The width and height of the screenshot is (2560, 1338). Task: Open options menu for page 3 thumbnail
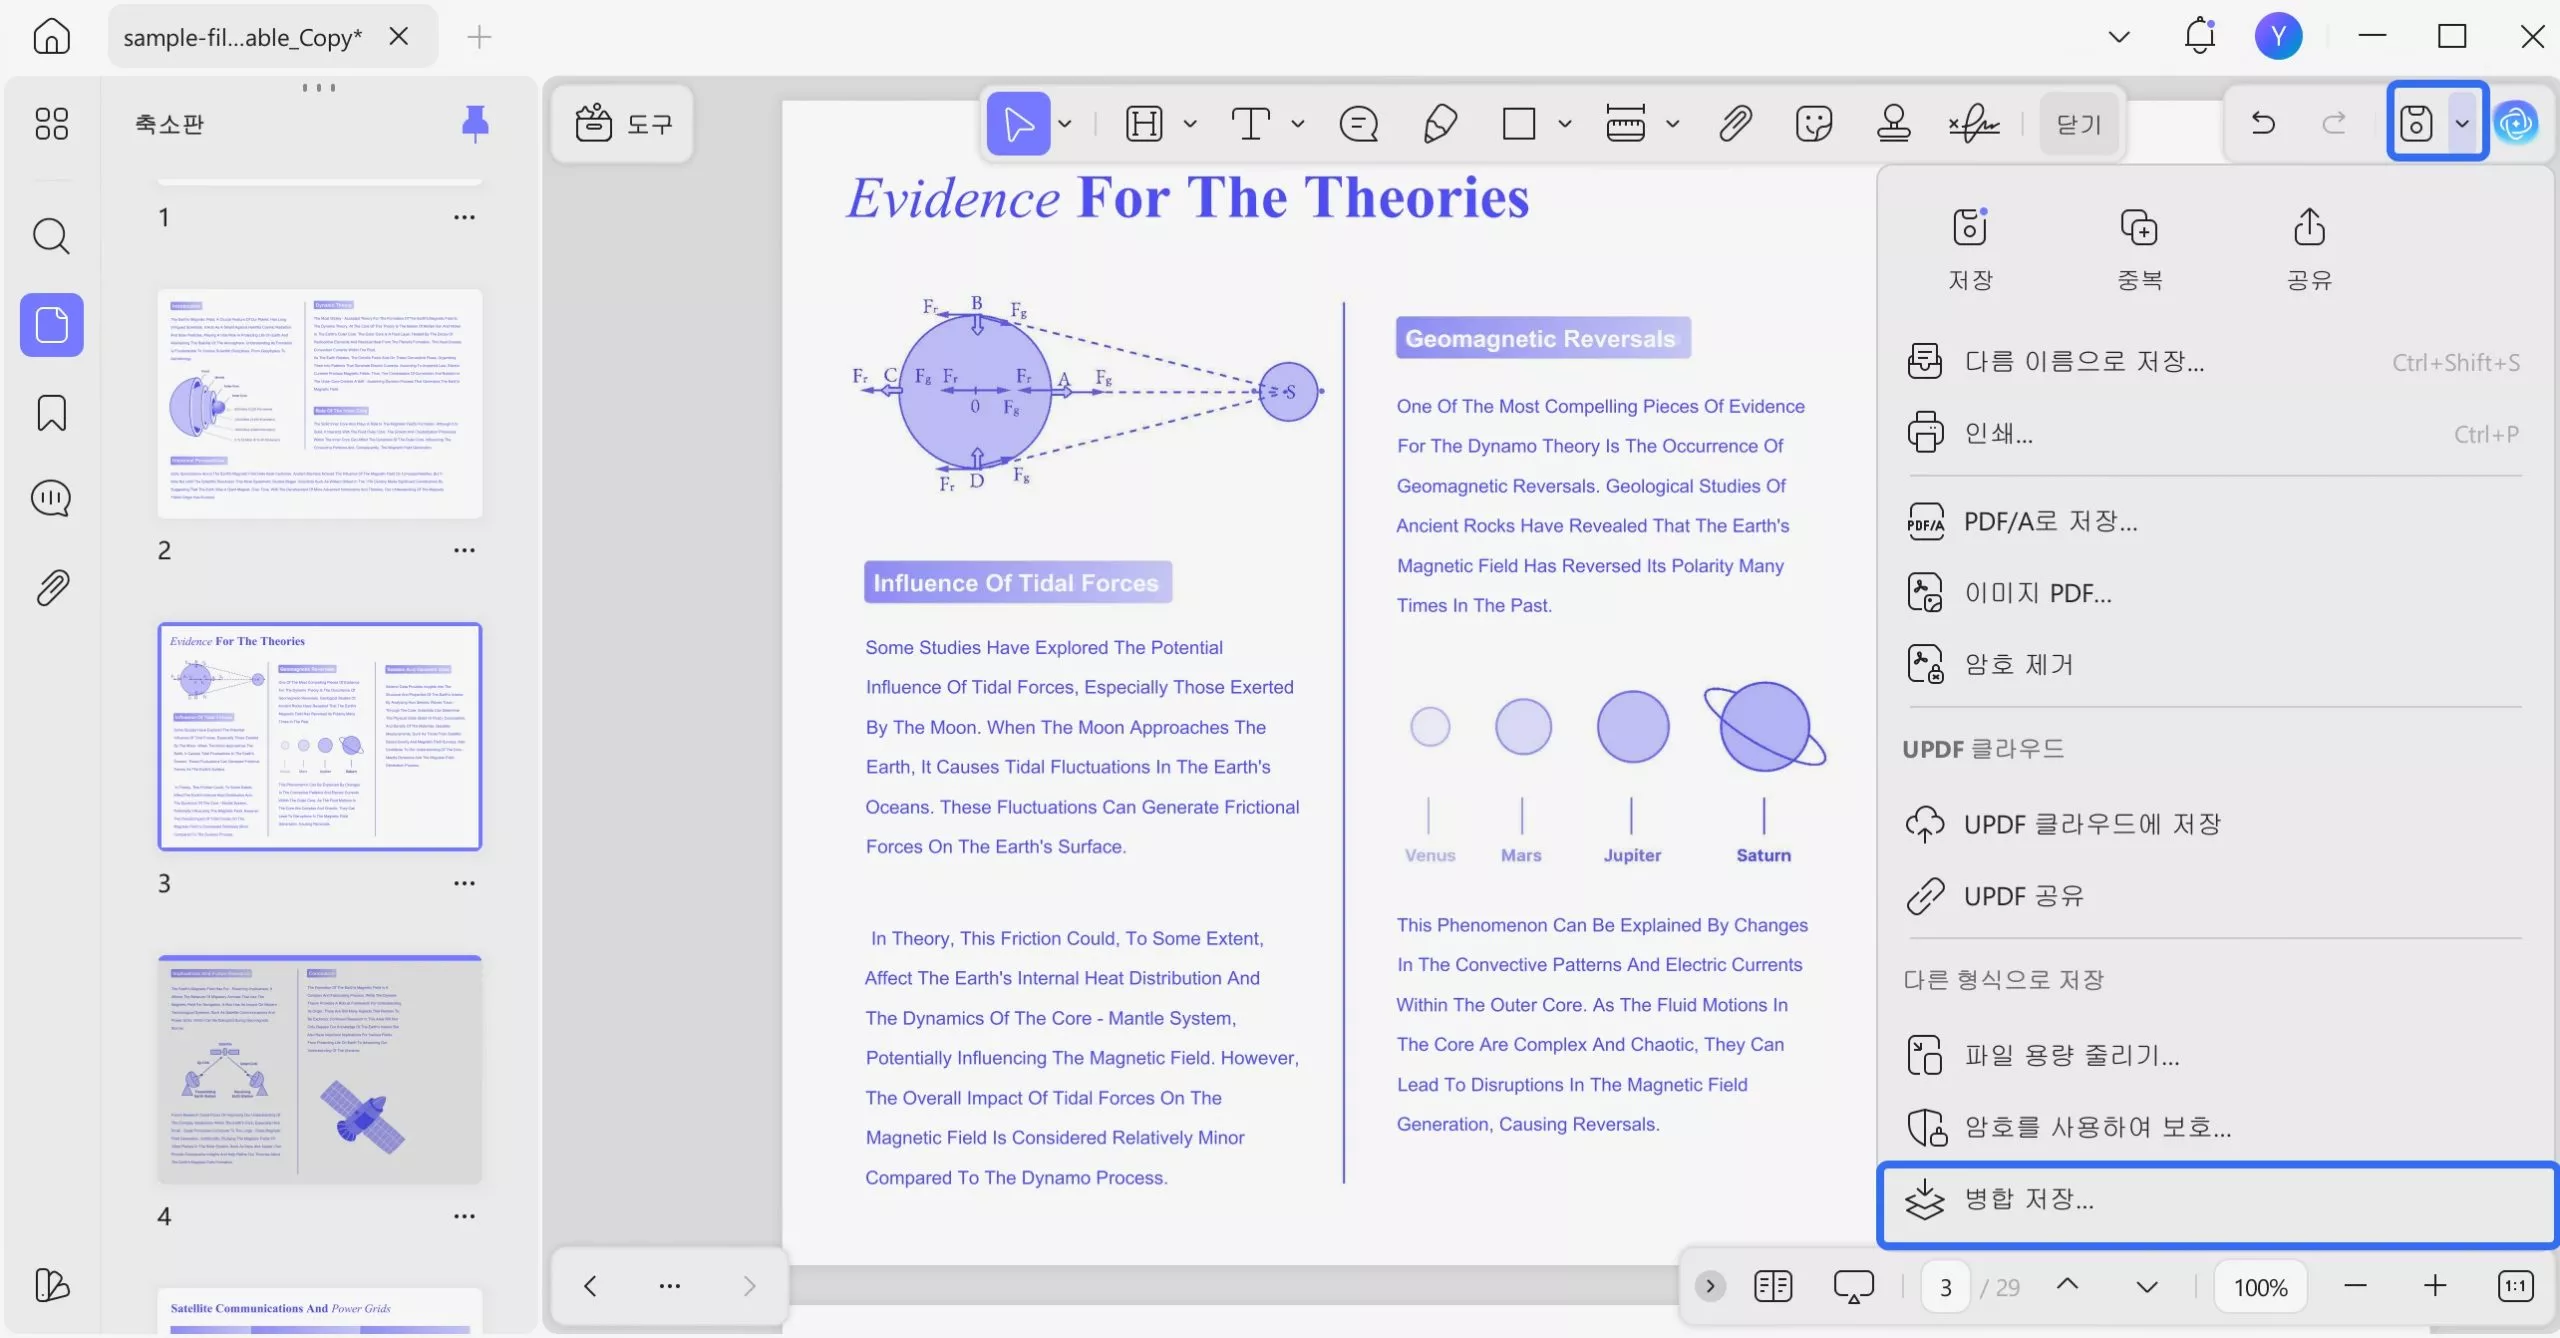coord(464,883)
